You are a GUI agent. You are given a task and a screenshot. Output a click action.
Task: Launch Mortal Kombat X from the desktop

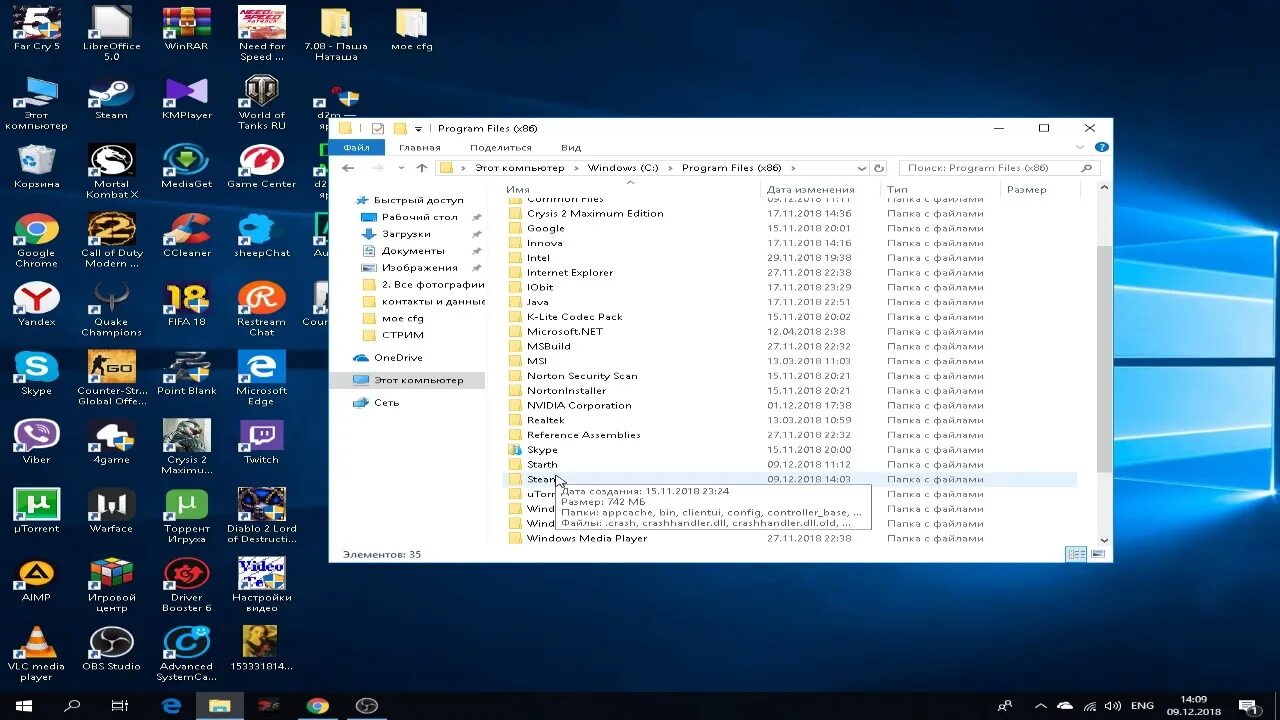coord(111,172)
